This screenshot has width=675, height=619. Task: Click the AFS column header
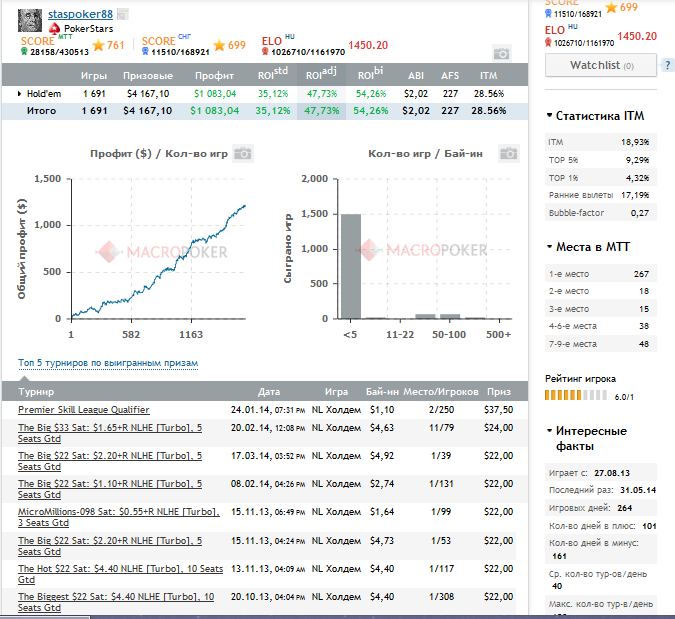pyautogui.click(x=450, y=76)
